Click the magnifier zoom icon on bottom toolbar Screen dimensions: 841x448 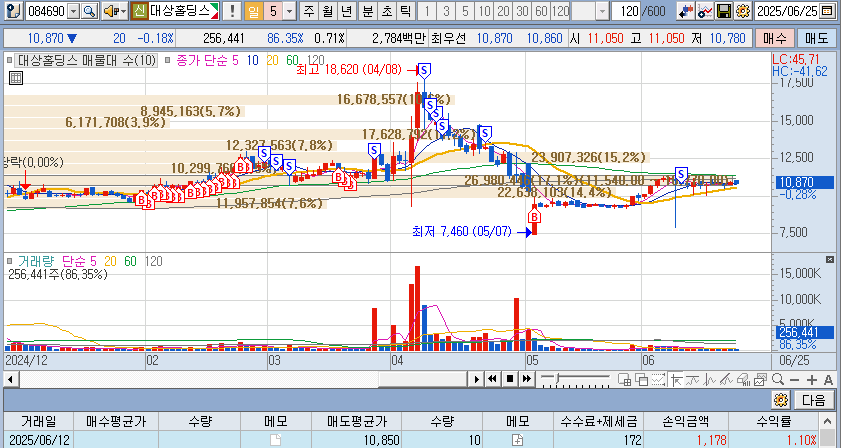(x=778, y=379)
